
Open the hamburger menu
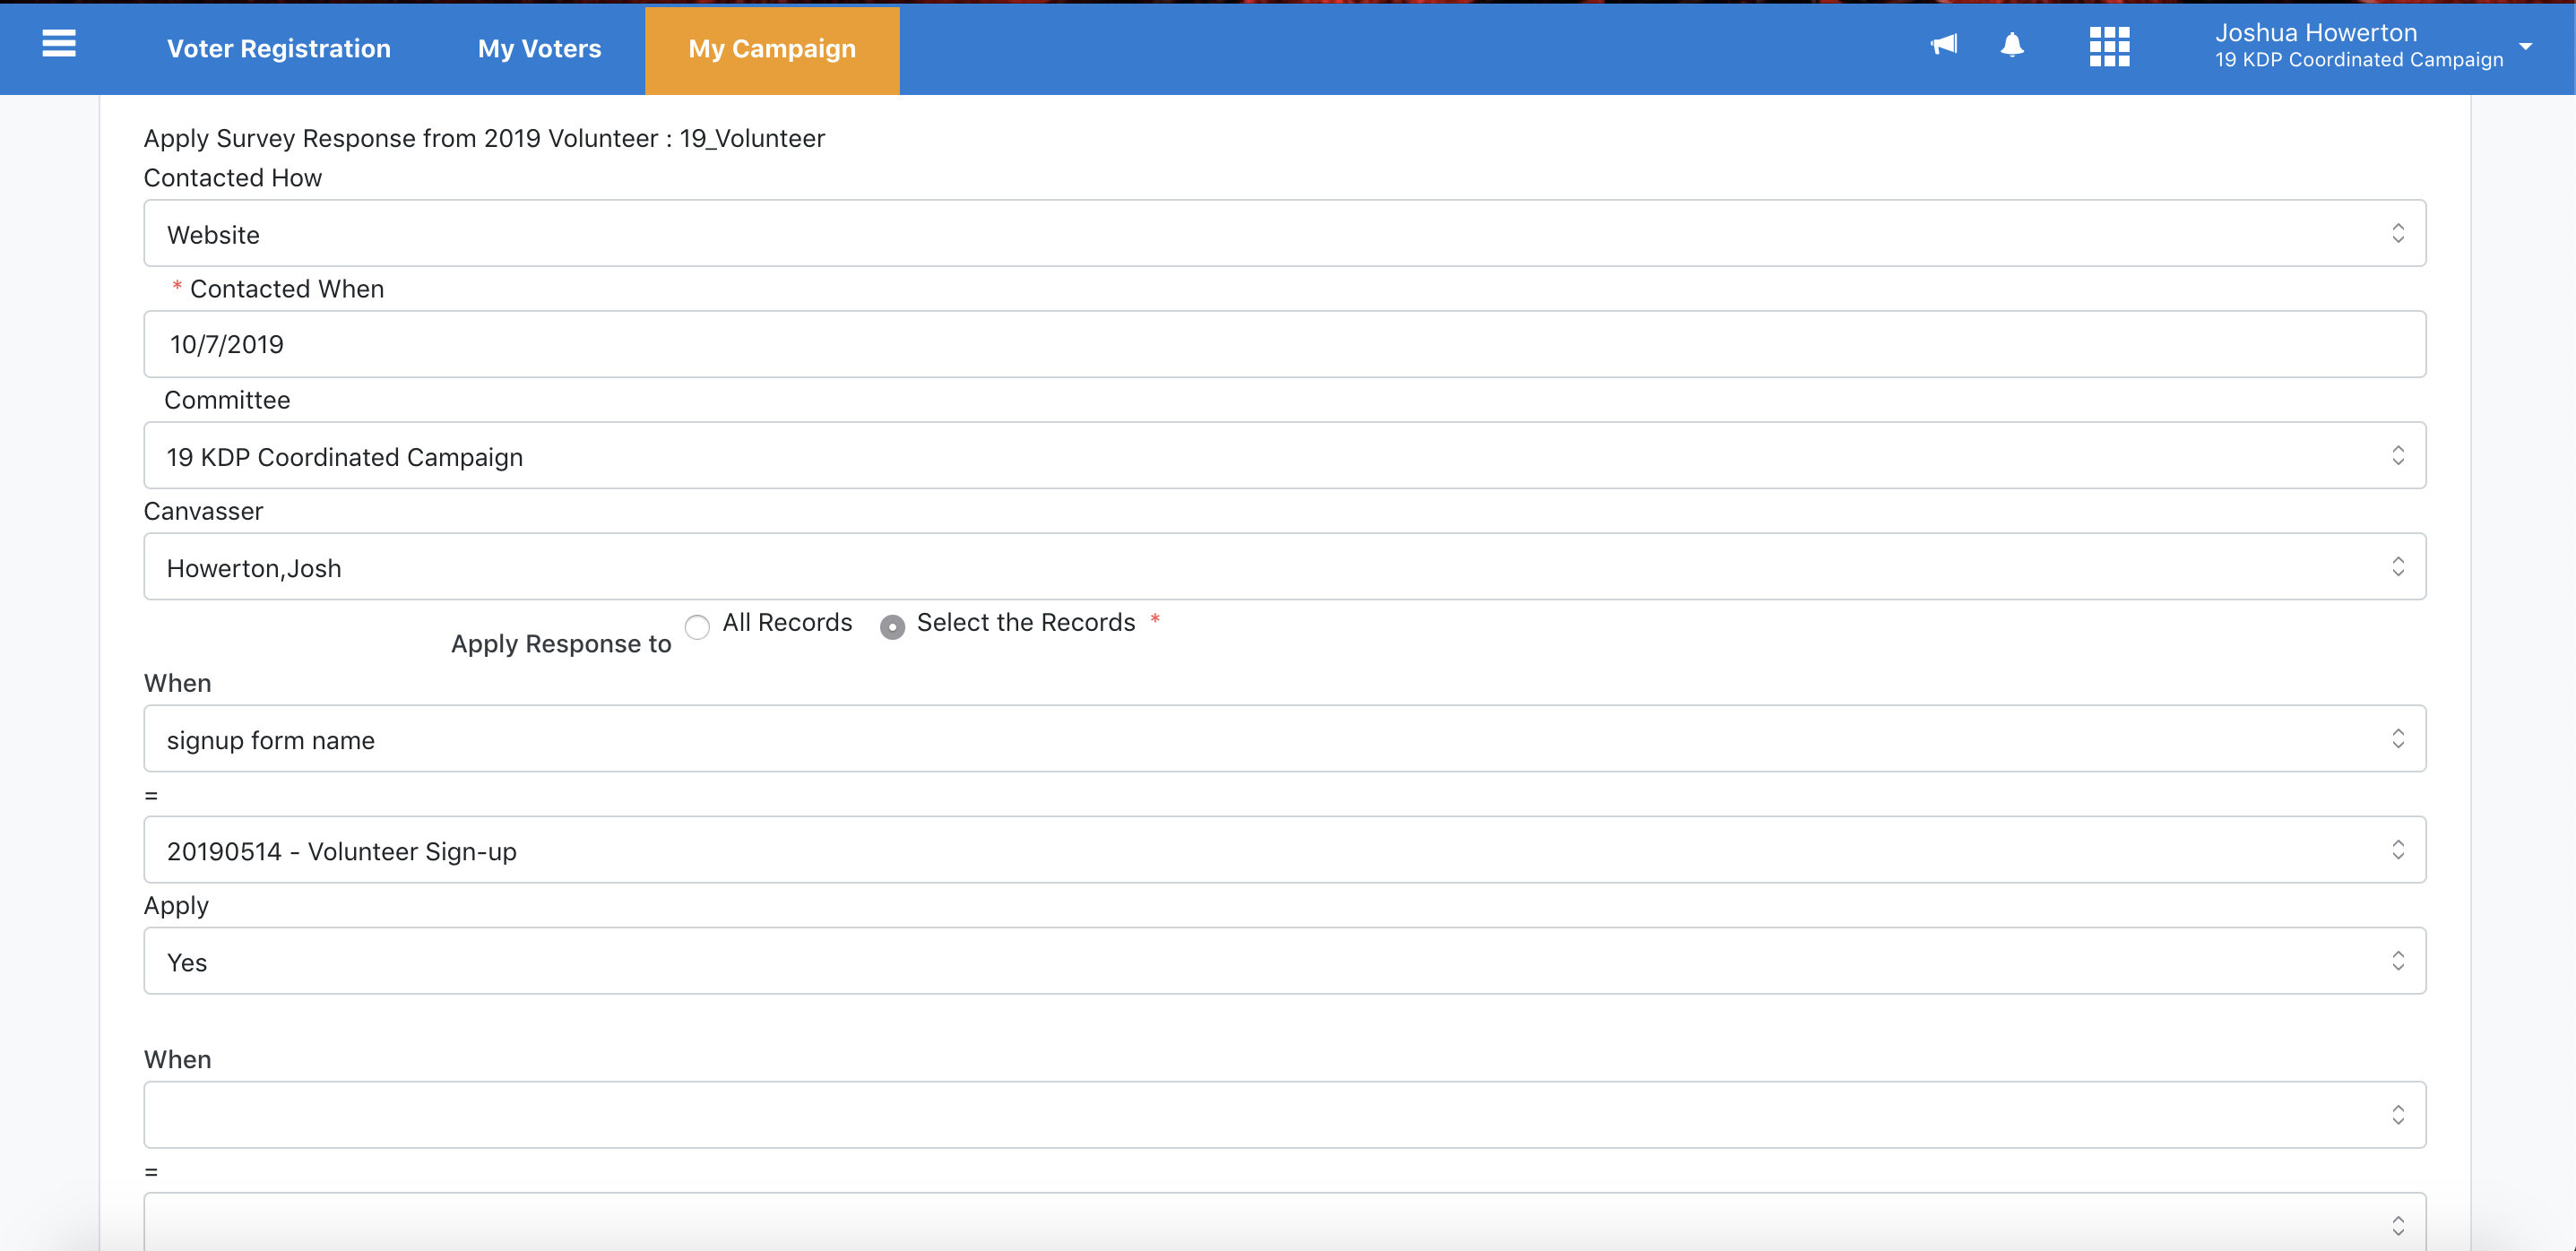(59, 44)
